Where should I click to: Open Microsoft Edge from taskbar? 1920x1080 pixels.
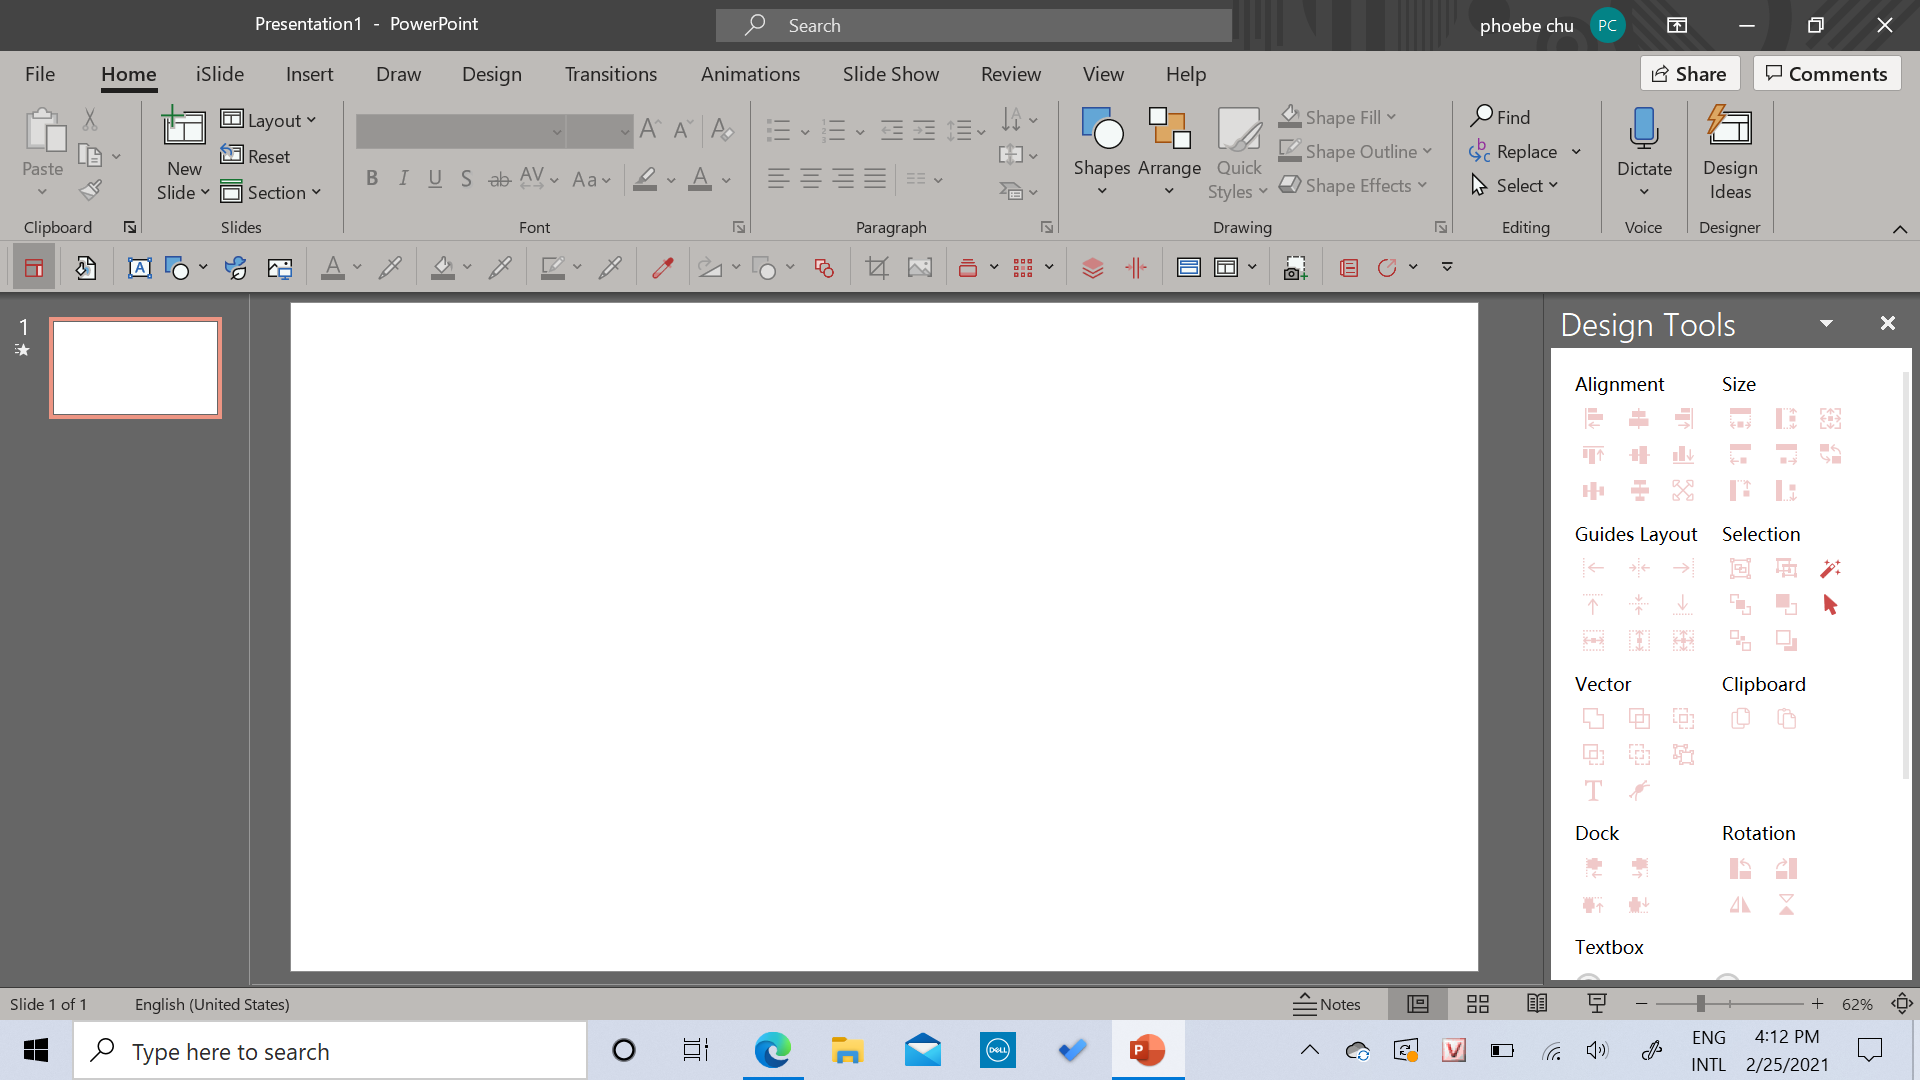coord(772,1051)
